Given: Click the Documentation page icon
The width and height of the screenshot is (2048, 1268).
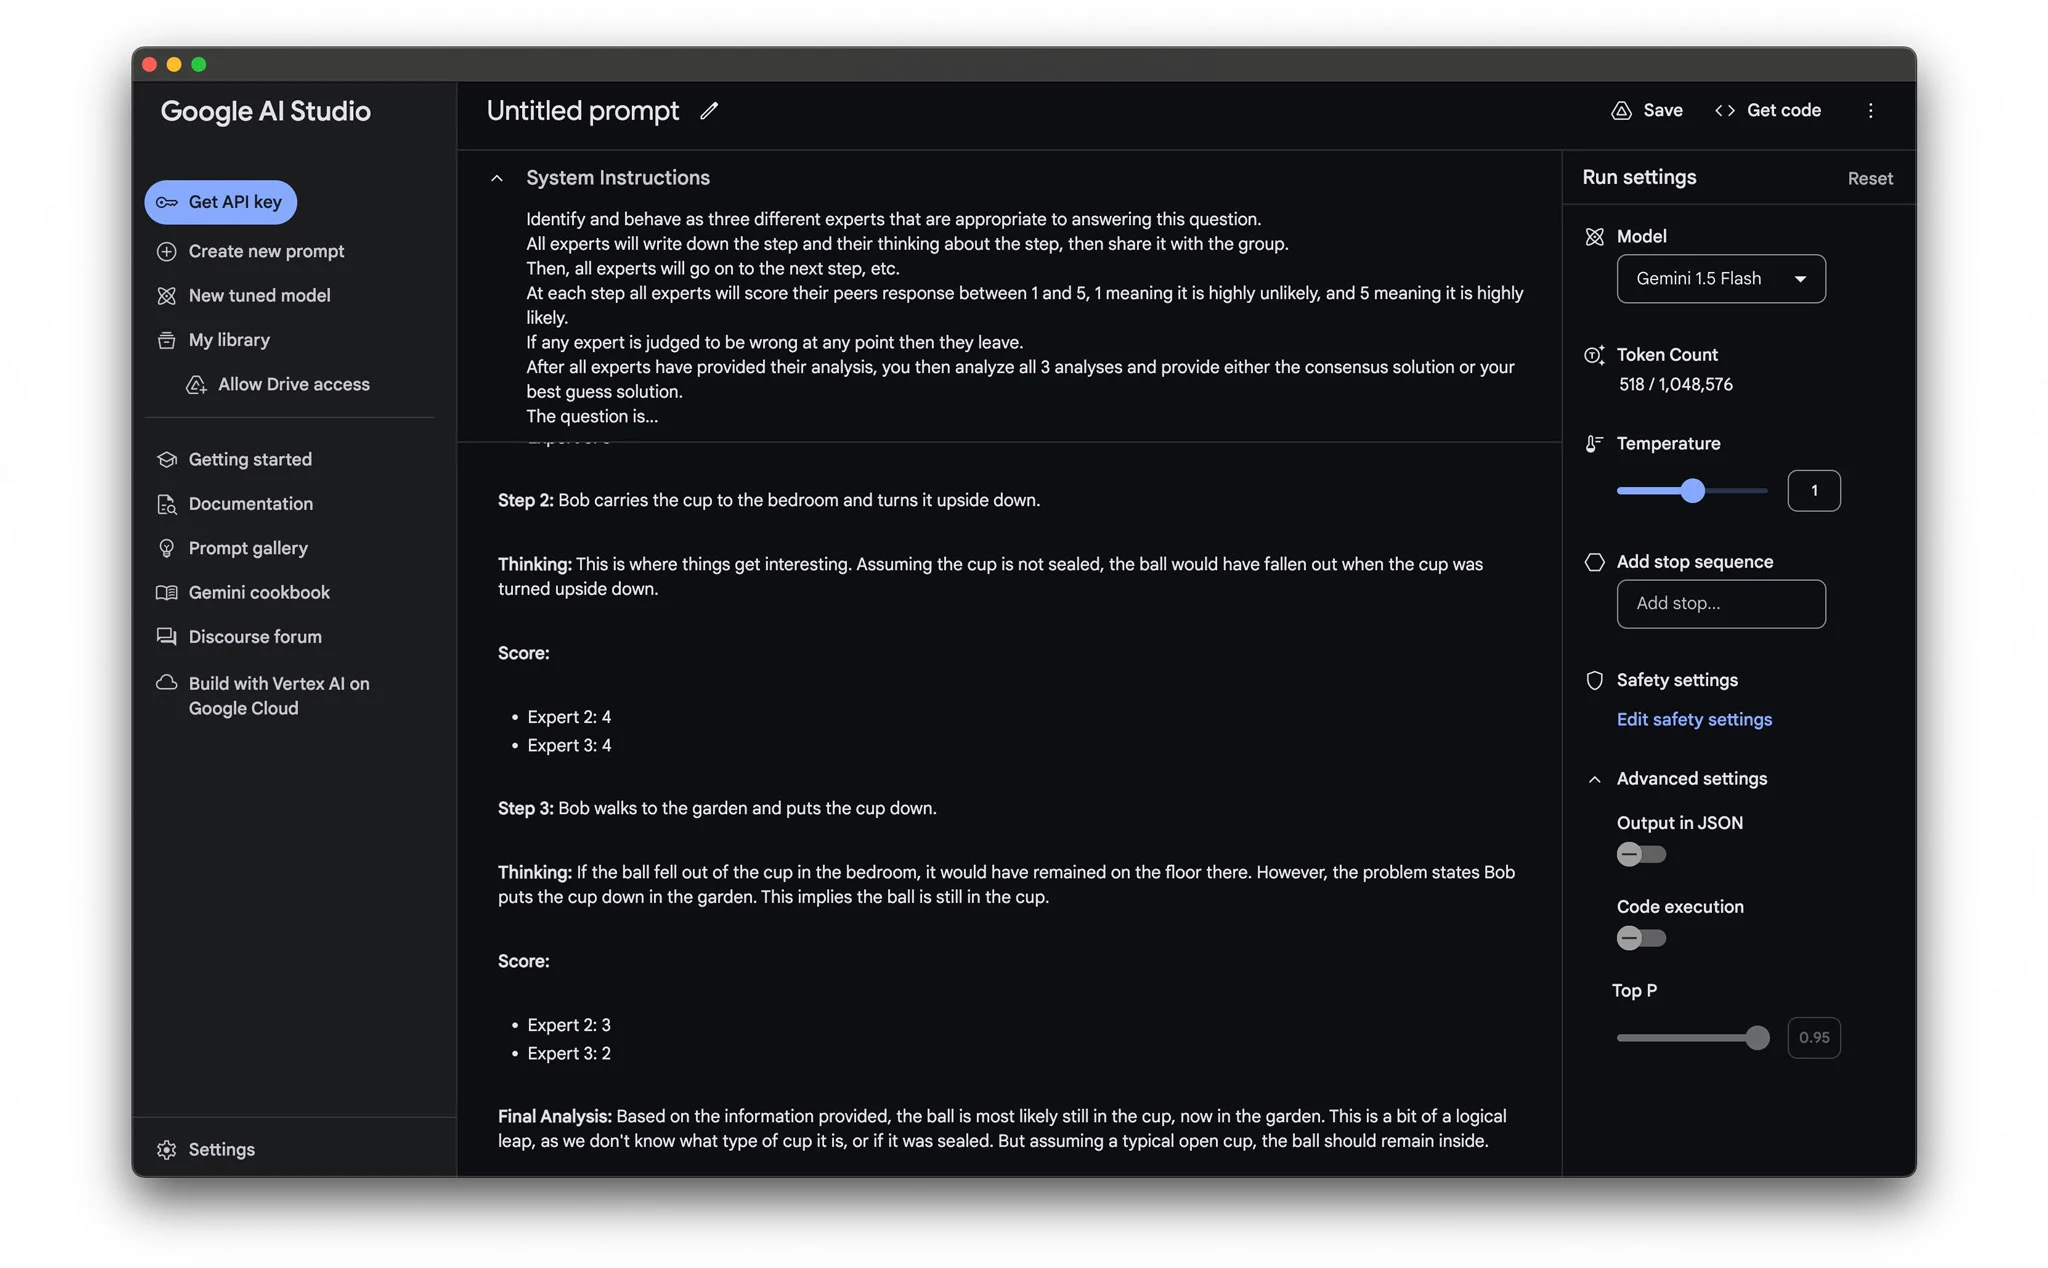Looking at the screenshot, I should [167, 504].
